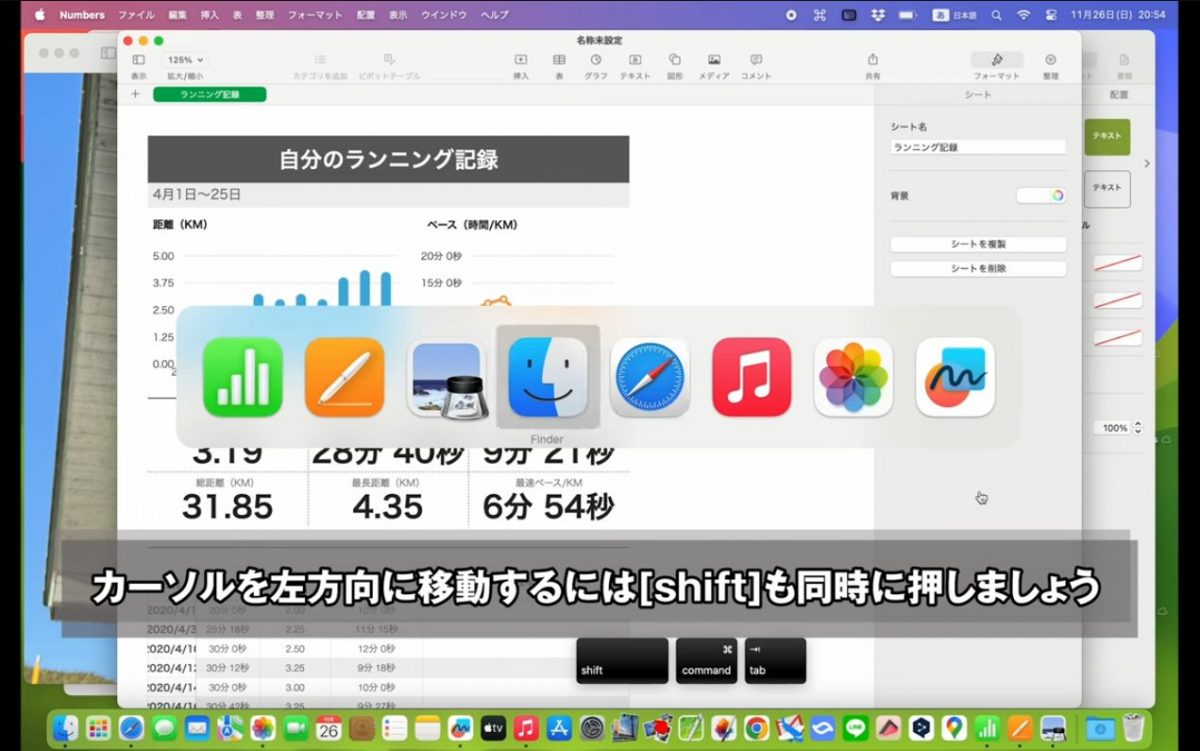Click the 4月1日〜25日 subtitle text
The height and width of the screenshot is (751, 1200).
(197, 194)
